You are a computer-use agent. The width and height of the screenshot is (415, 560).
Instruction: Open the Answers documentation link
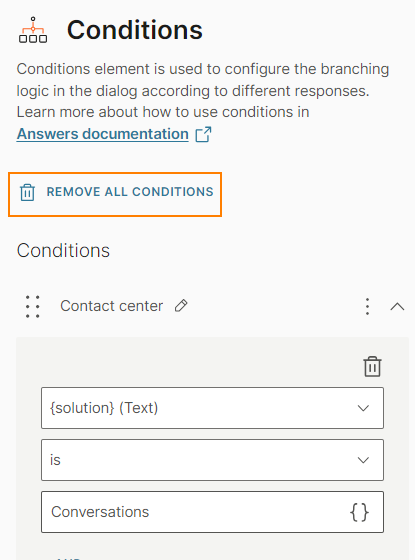(x=102, y=134)
